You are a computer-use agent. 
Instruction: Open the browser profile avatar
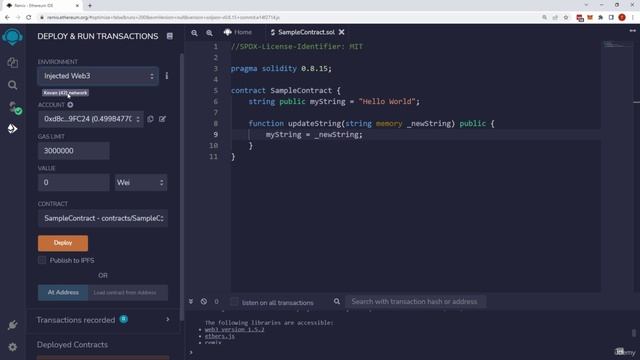(x=622, y=18)
